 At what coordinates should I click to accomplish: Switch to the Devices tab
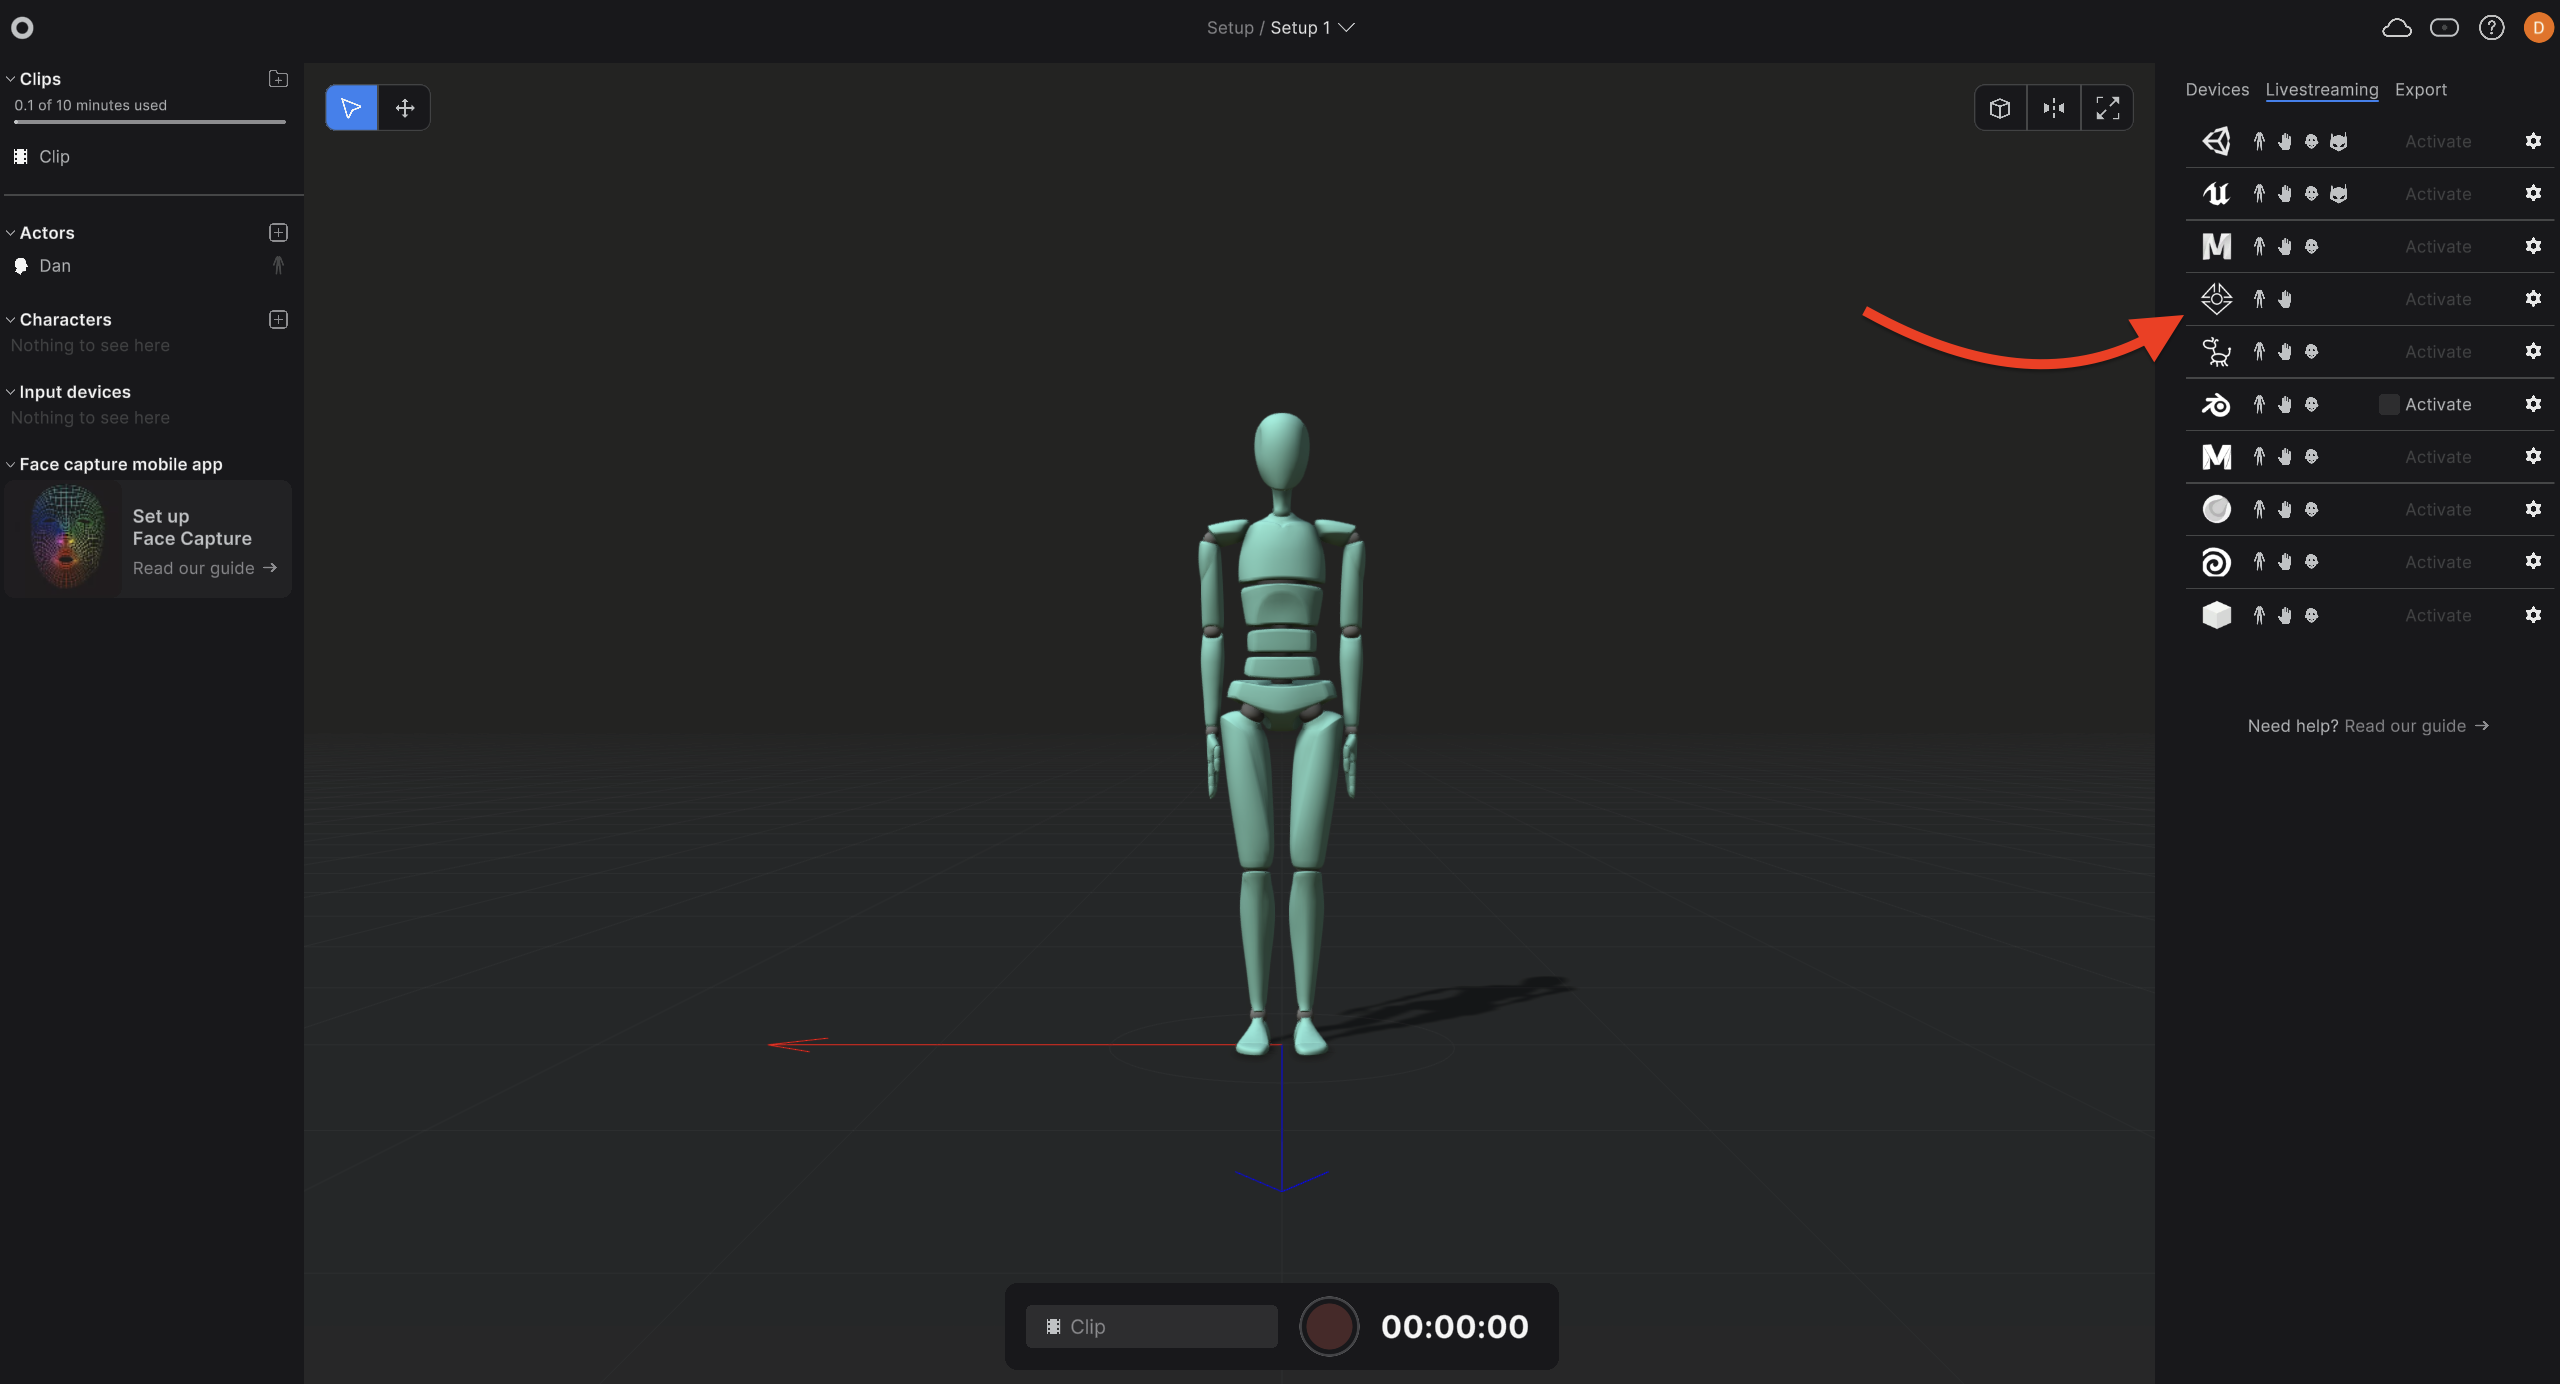coord(2217,89)
